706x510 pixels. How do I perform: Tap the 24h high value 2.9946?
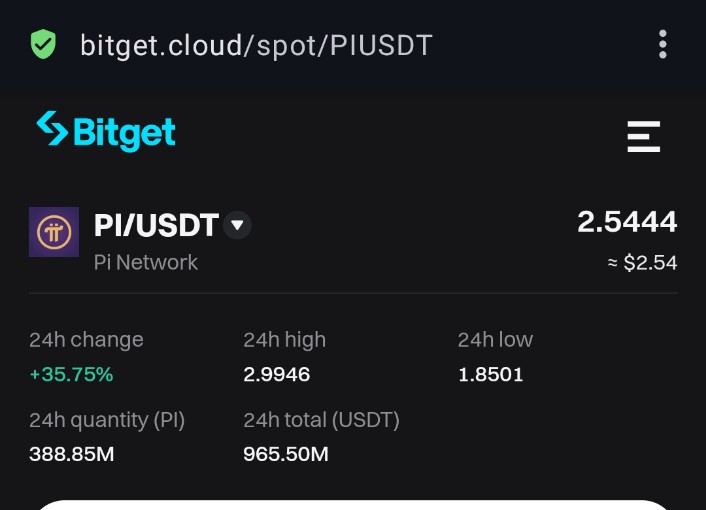pyautogui.click(x=277, y=375)
